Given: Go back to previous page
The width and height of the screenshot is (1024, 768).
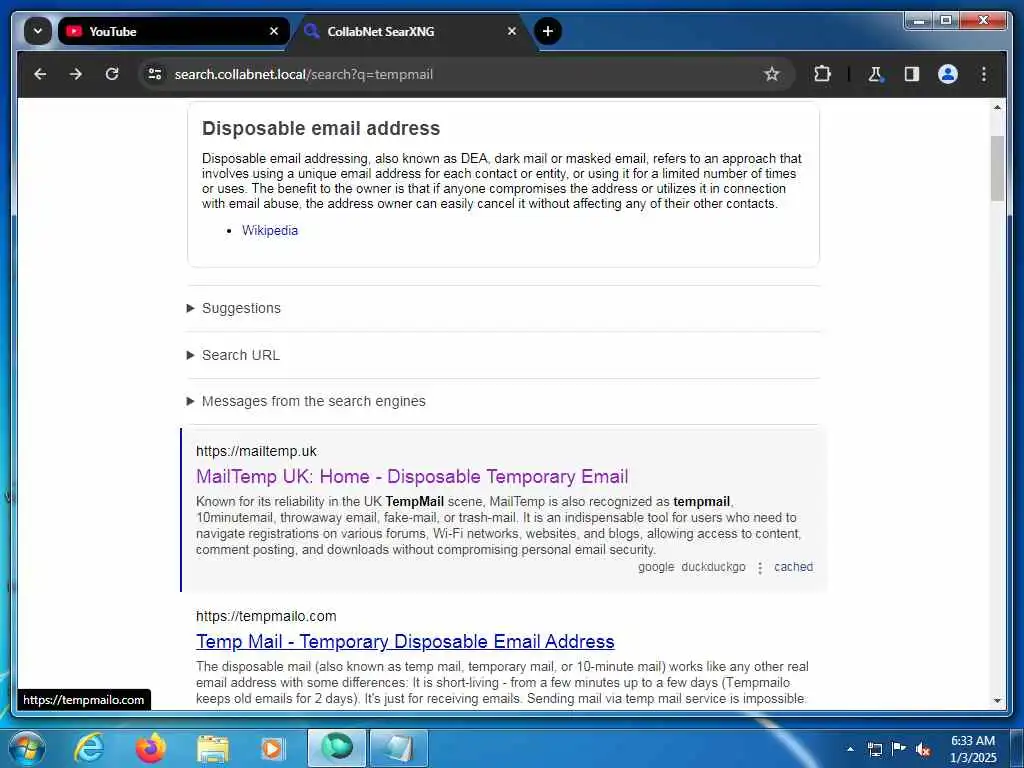Looking at the screenshot, I should [40, 74].
